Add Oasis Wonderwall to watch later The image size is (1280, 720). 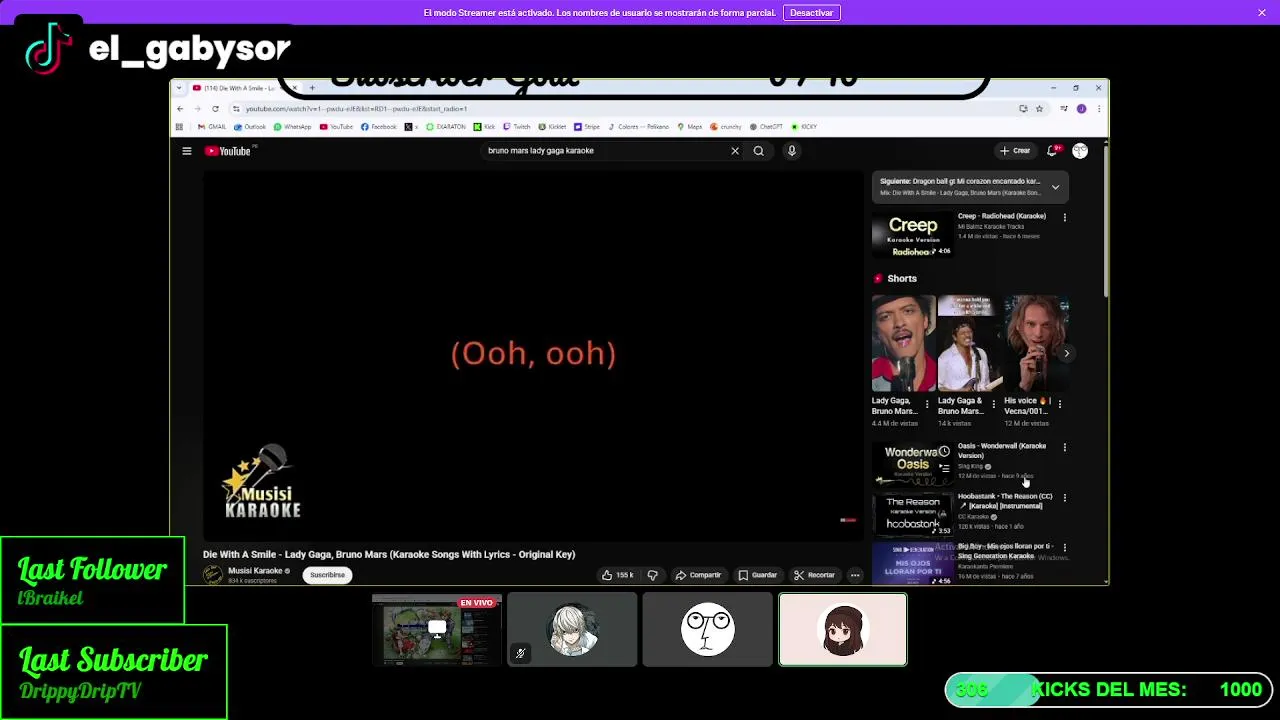(x=944, y=452)
